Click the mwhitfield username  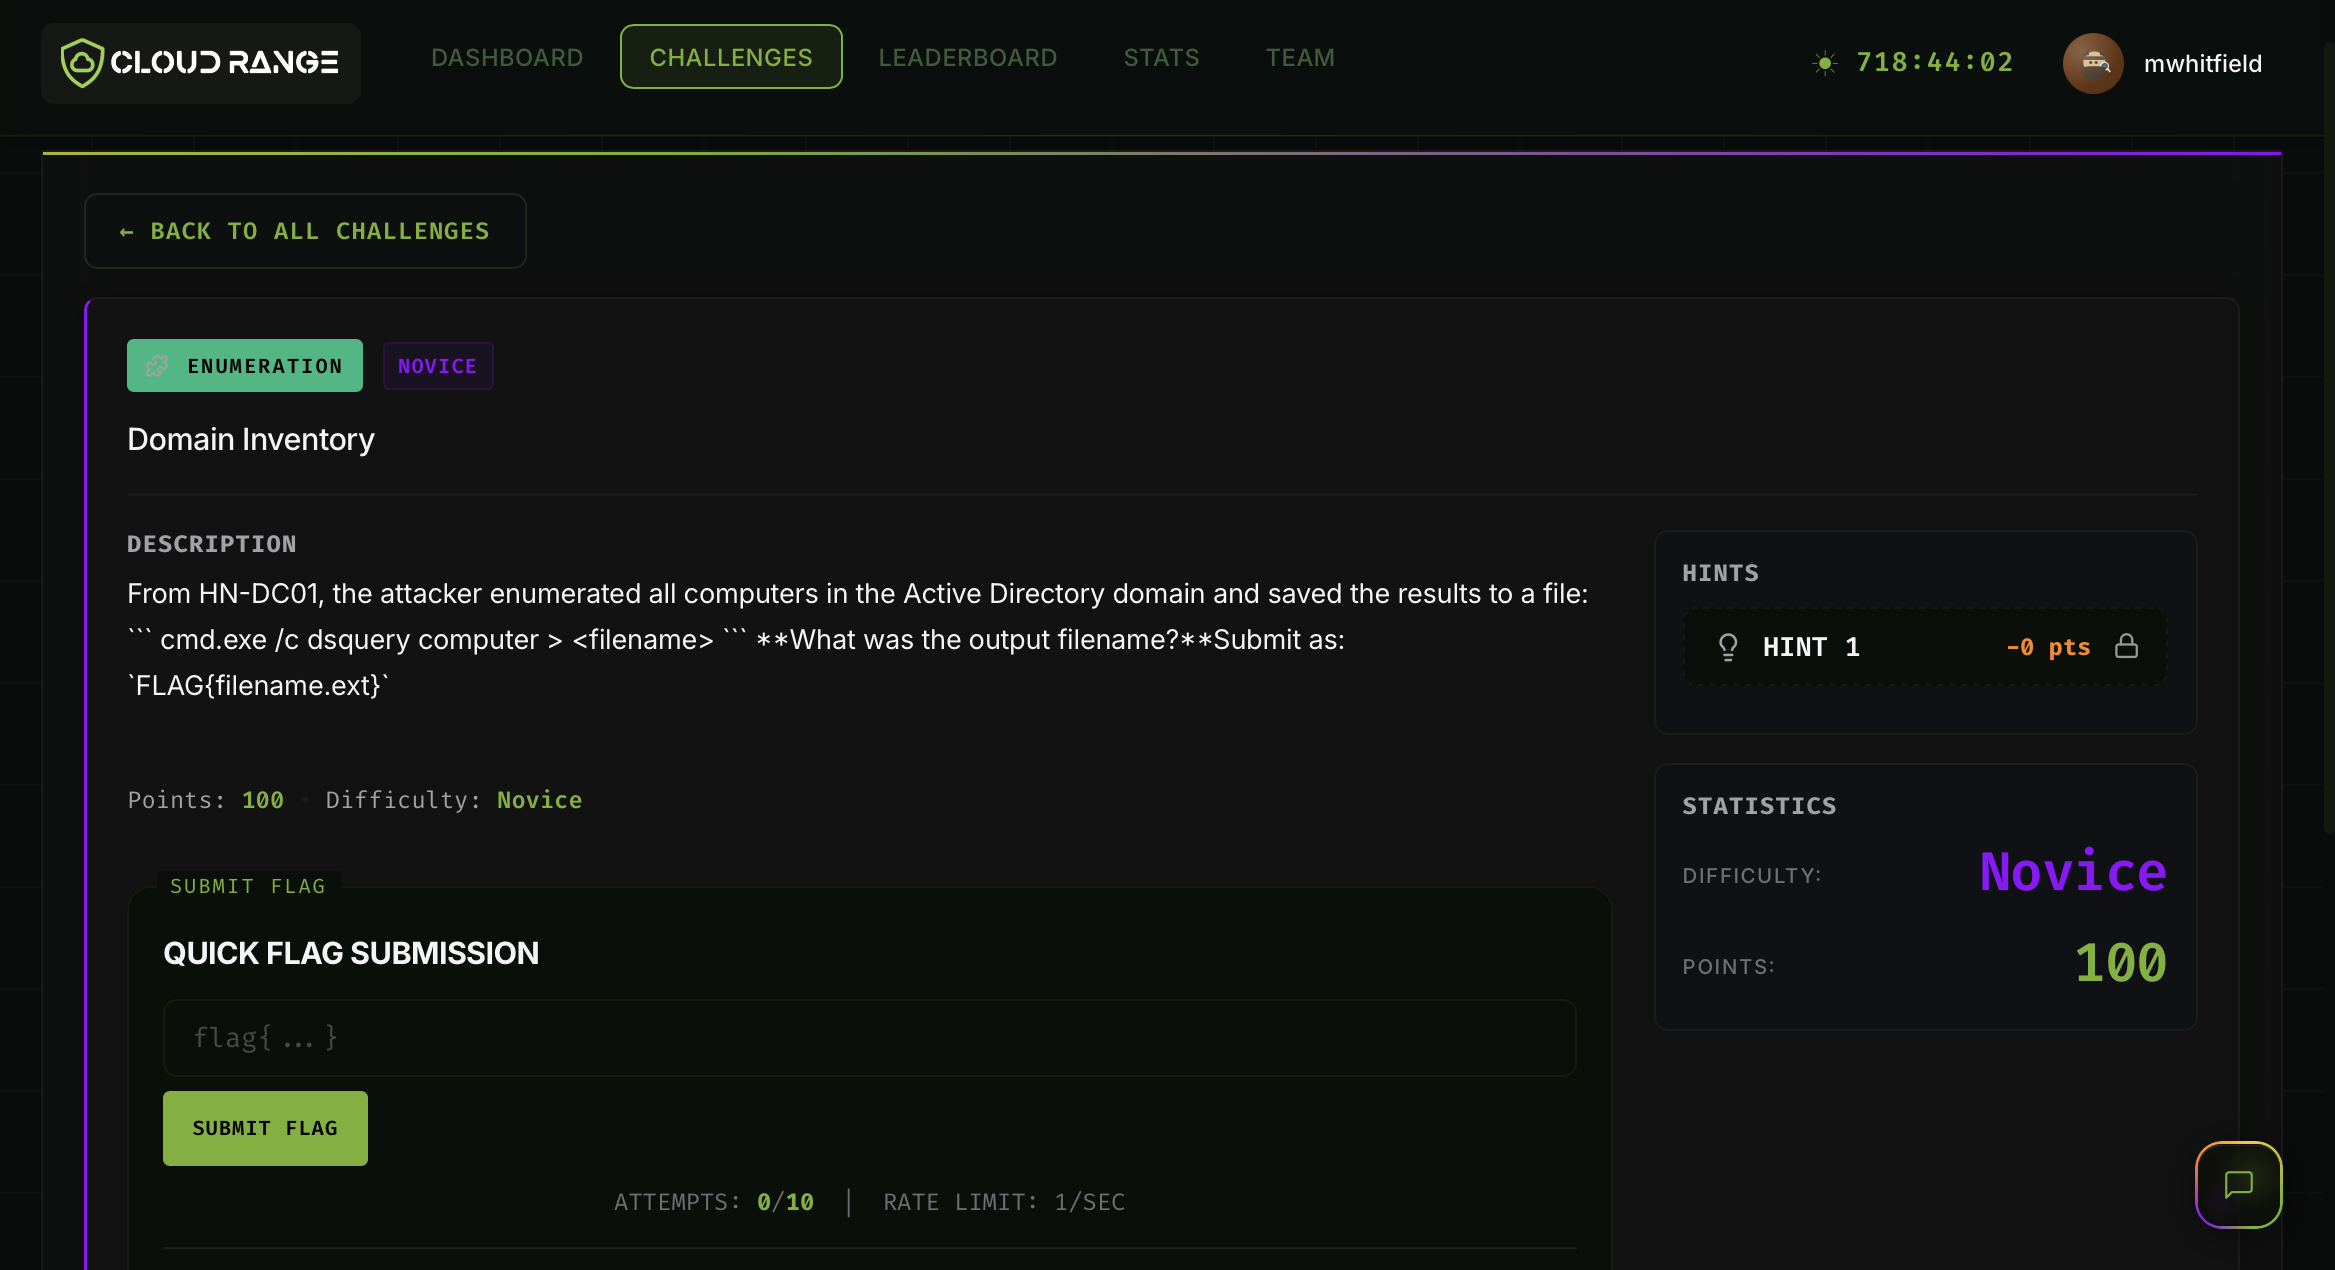coord(2203,63)
